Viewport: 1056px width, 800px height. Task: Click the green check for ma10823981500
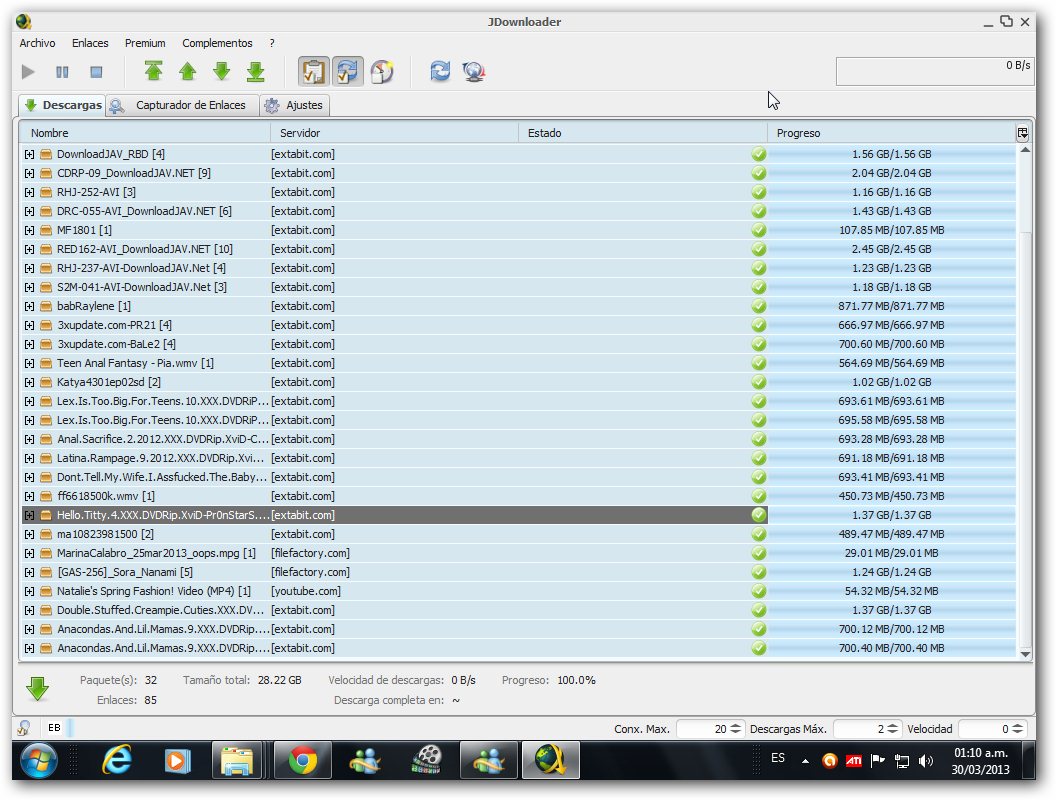coord(759,534)
